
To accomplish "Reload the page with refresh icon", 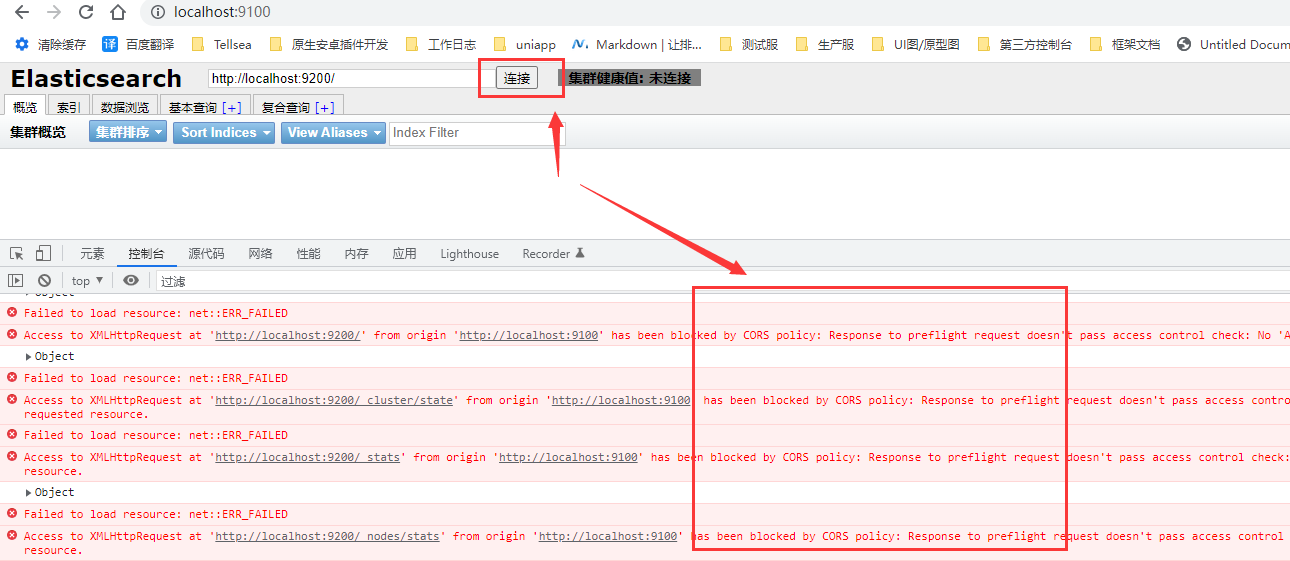I will [x=86, y=12].
